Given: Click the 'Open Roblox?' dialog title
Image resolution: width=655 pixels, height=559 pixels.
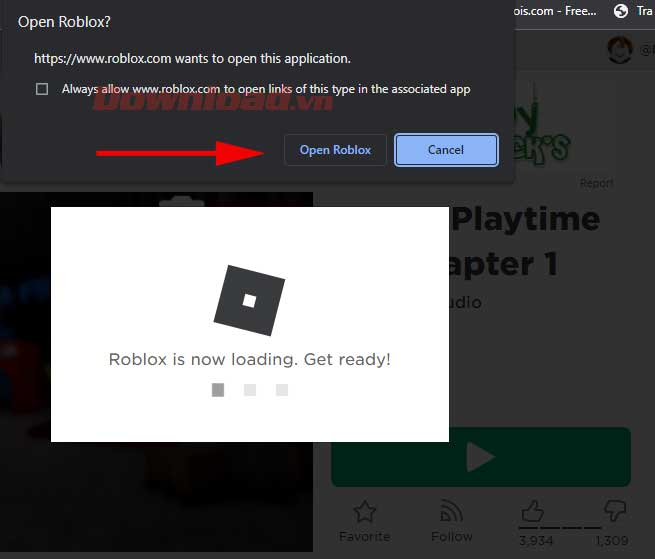Looking at the screenshot, I should click(64, 22).
